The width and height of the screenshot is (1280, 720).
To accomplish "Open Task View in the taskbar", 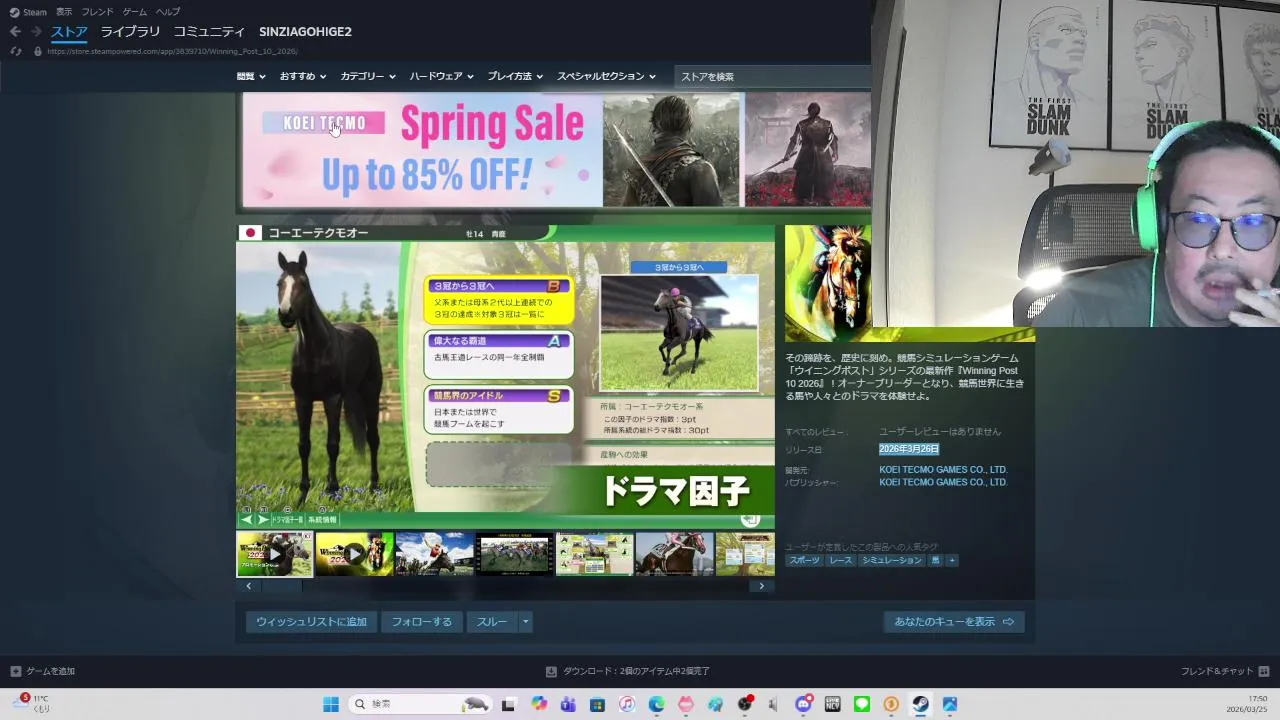I will coord(508,704).
